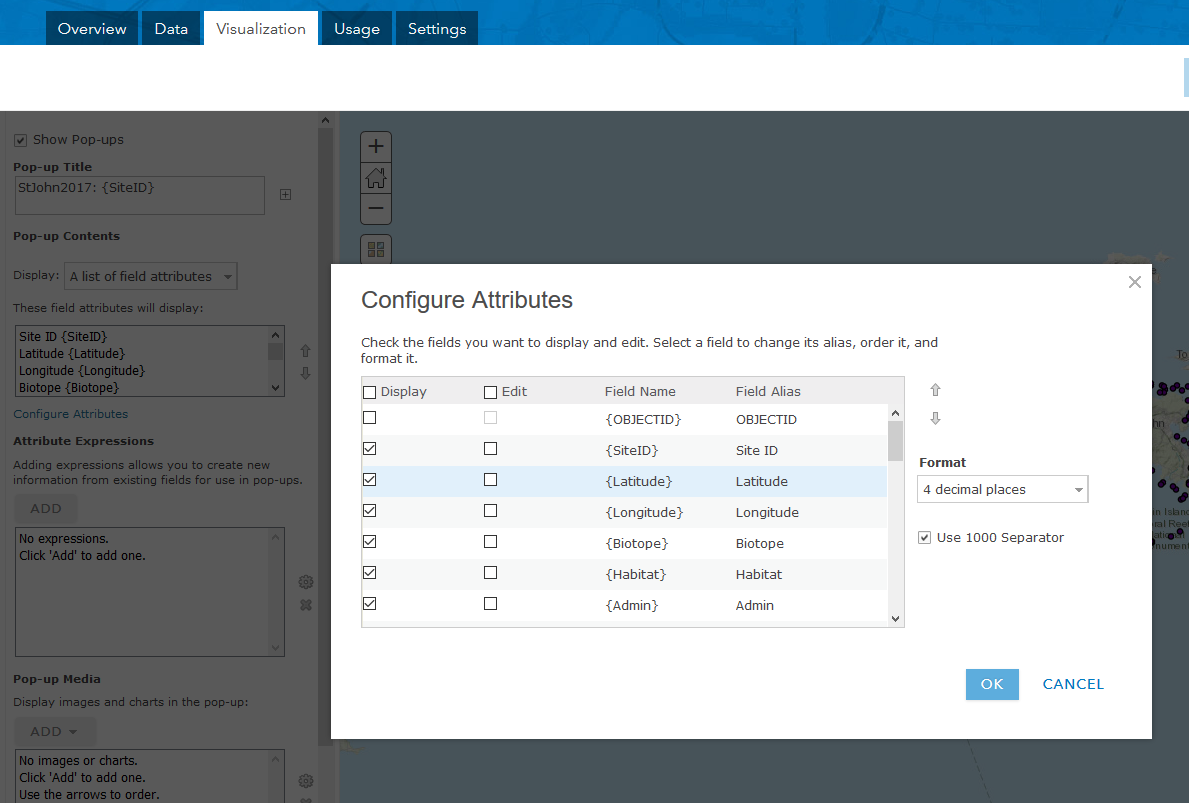Image resolution: width=1189 pixels, height=803 pixels.
Task: Open the Settings tab
Action: pyautogui.click(x=437, y=29)
